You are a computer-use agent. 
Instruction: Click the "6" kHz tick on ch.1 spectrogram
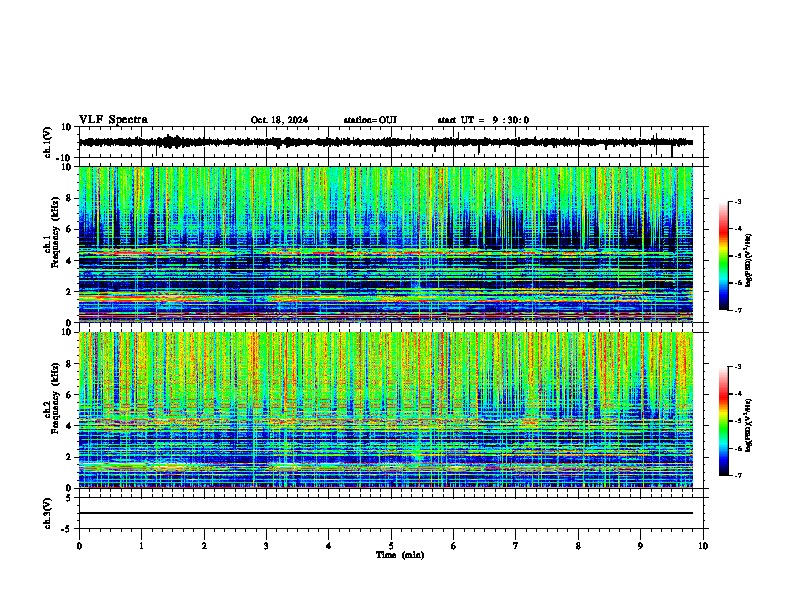(69, 229)
